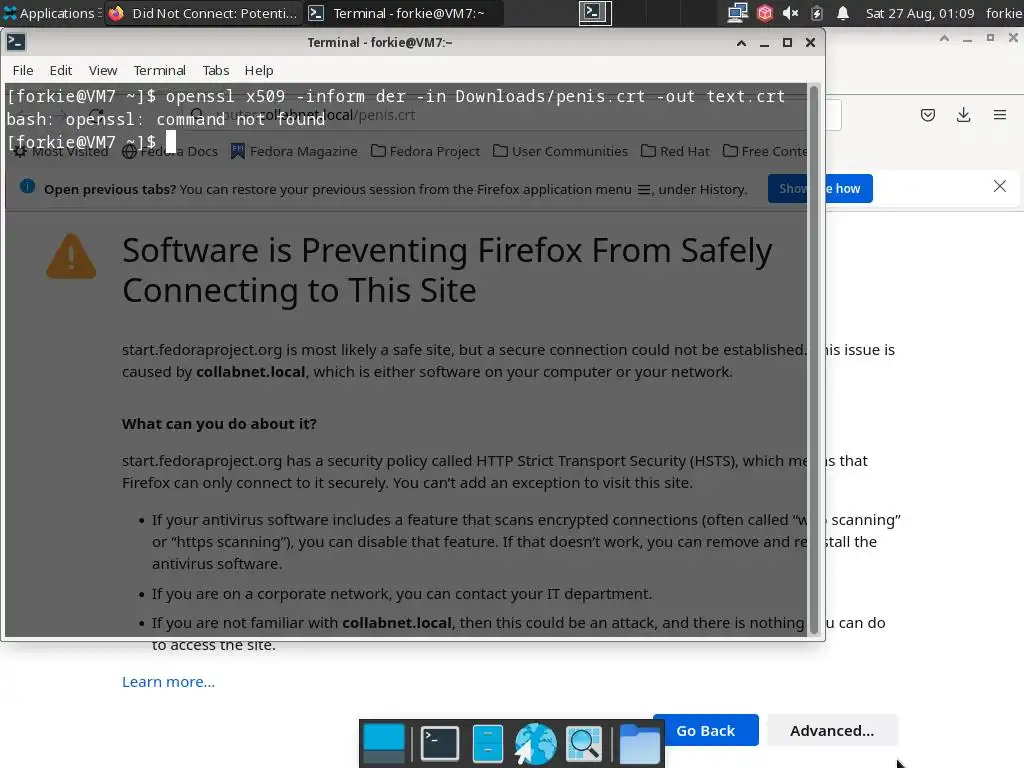Click the red package updater tray icon
The height and width of the screenshot is (768, 1024).
765,13
